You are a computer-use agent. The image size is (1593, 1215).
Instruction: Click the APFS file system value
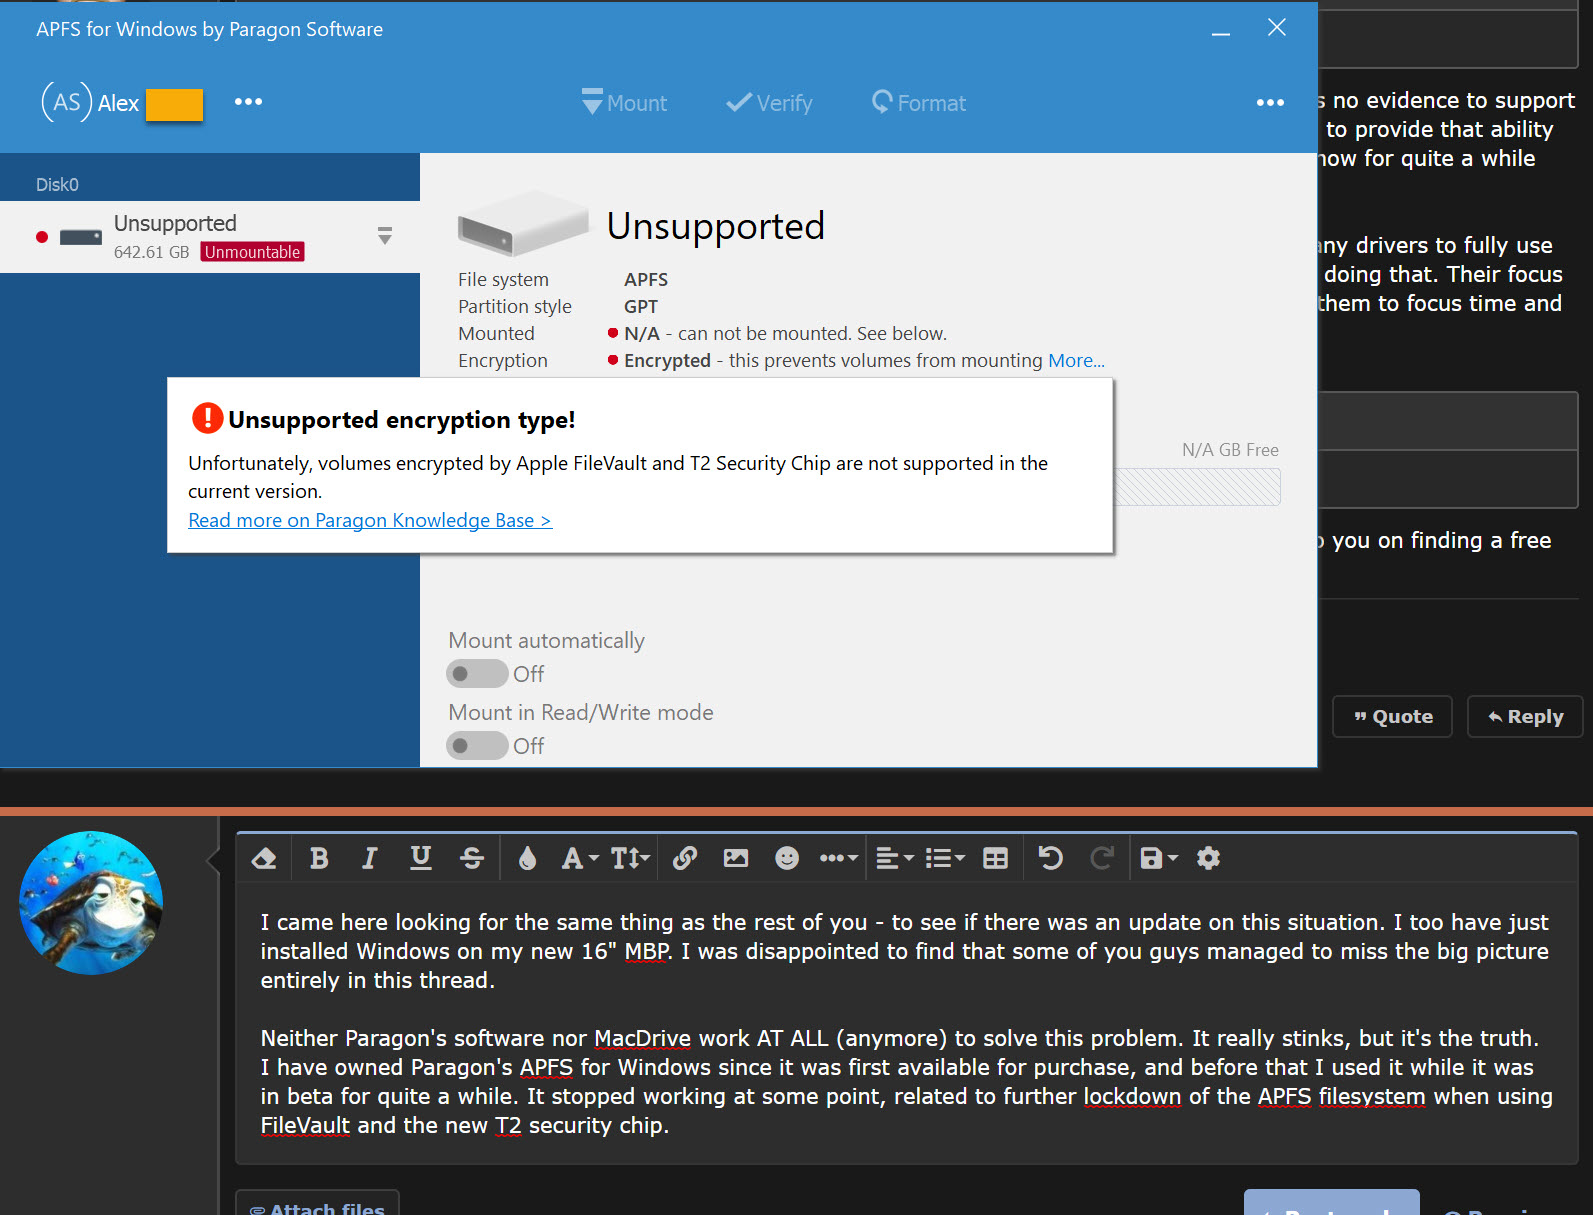click(x=646, y=280)
